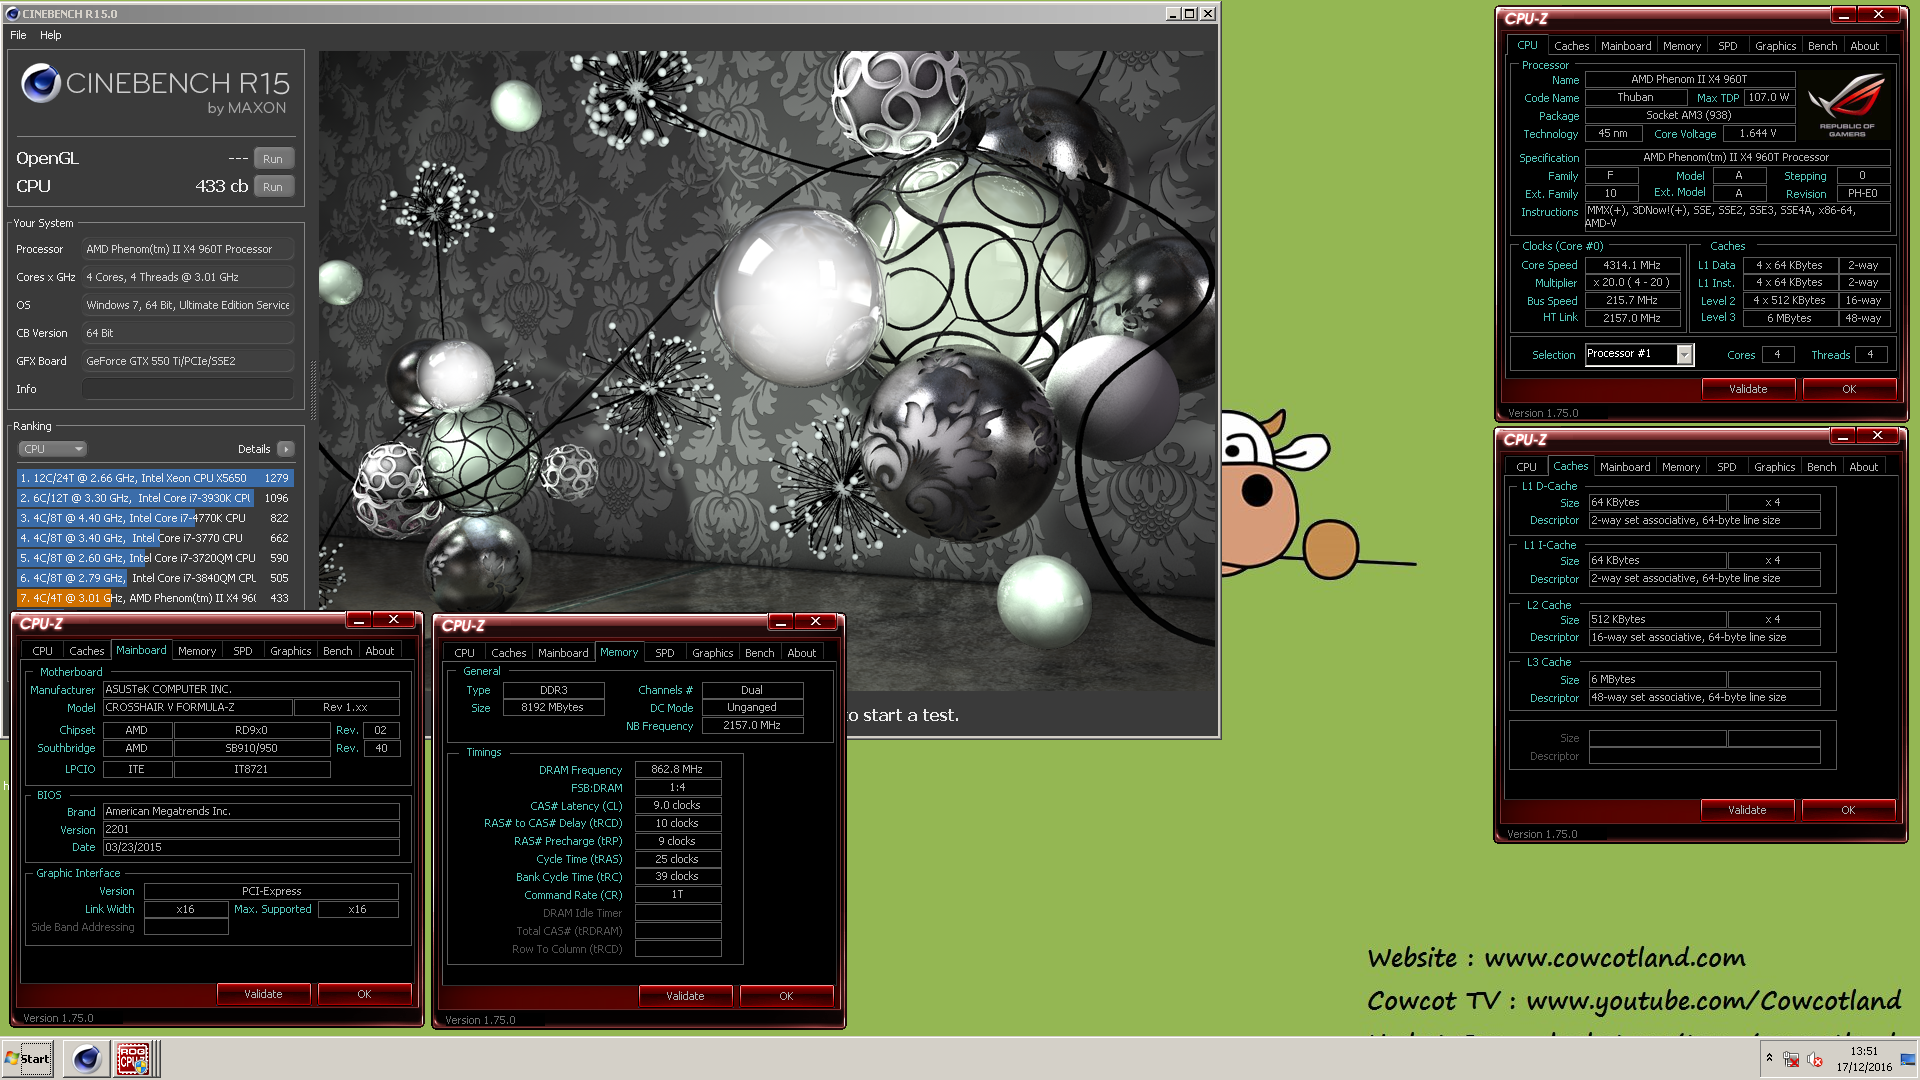Click Validate in top-right CPU-Z window
Viewport: 1920px width, 1080px height.
coord(1748,389)
